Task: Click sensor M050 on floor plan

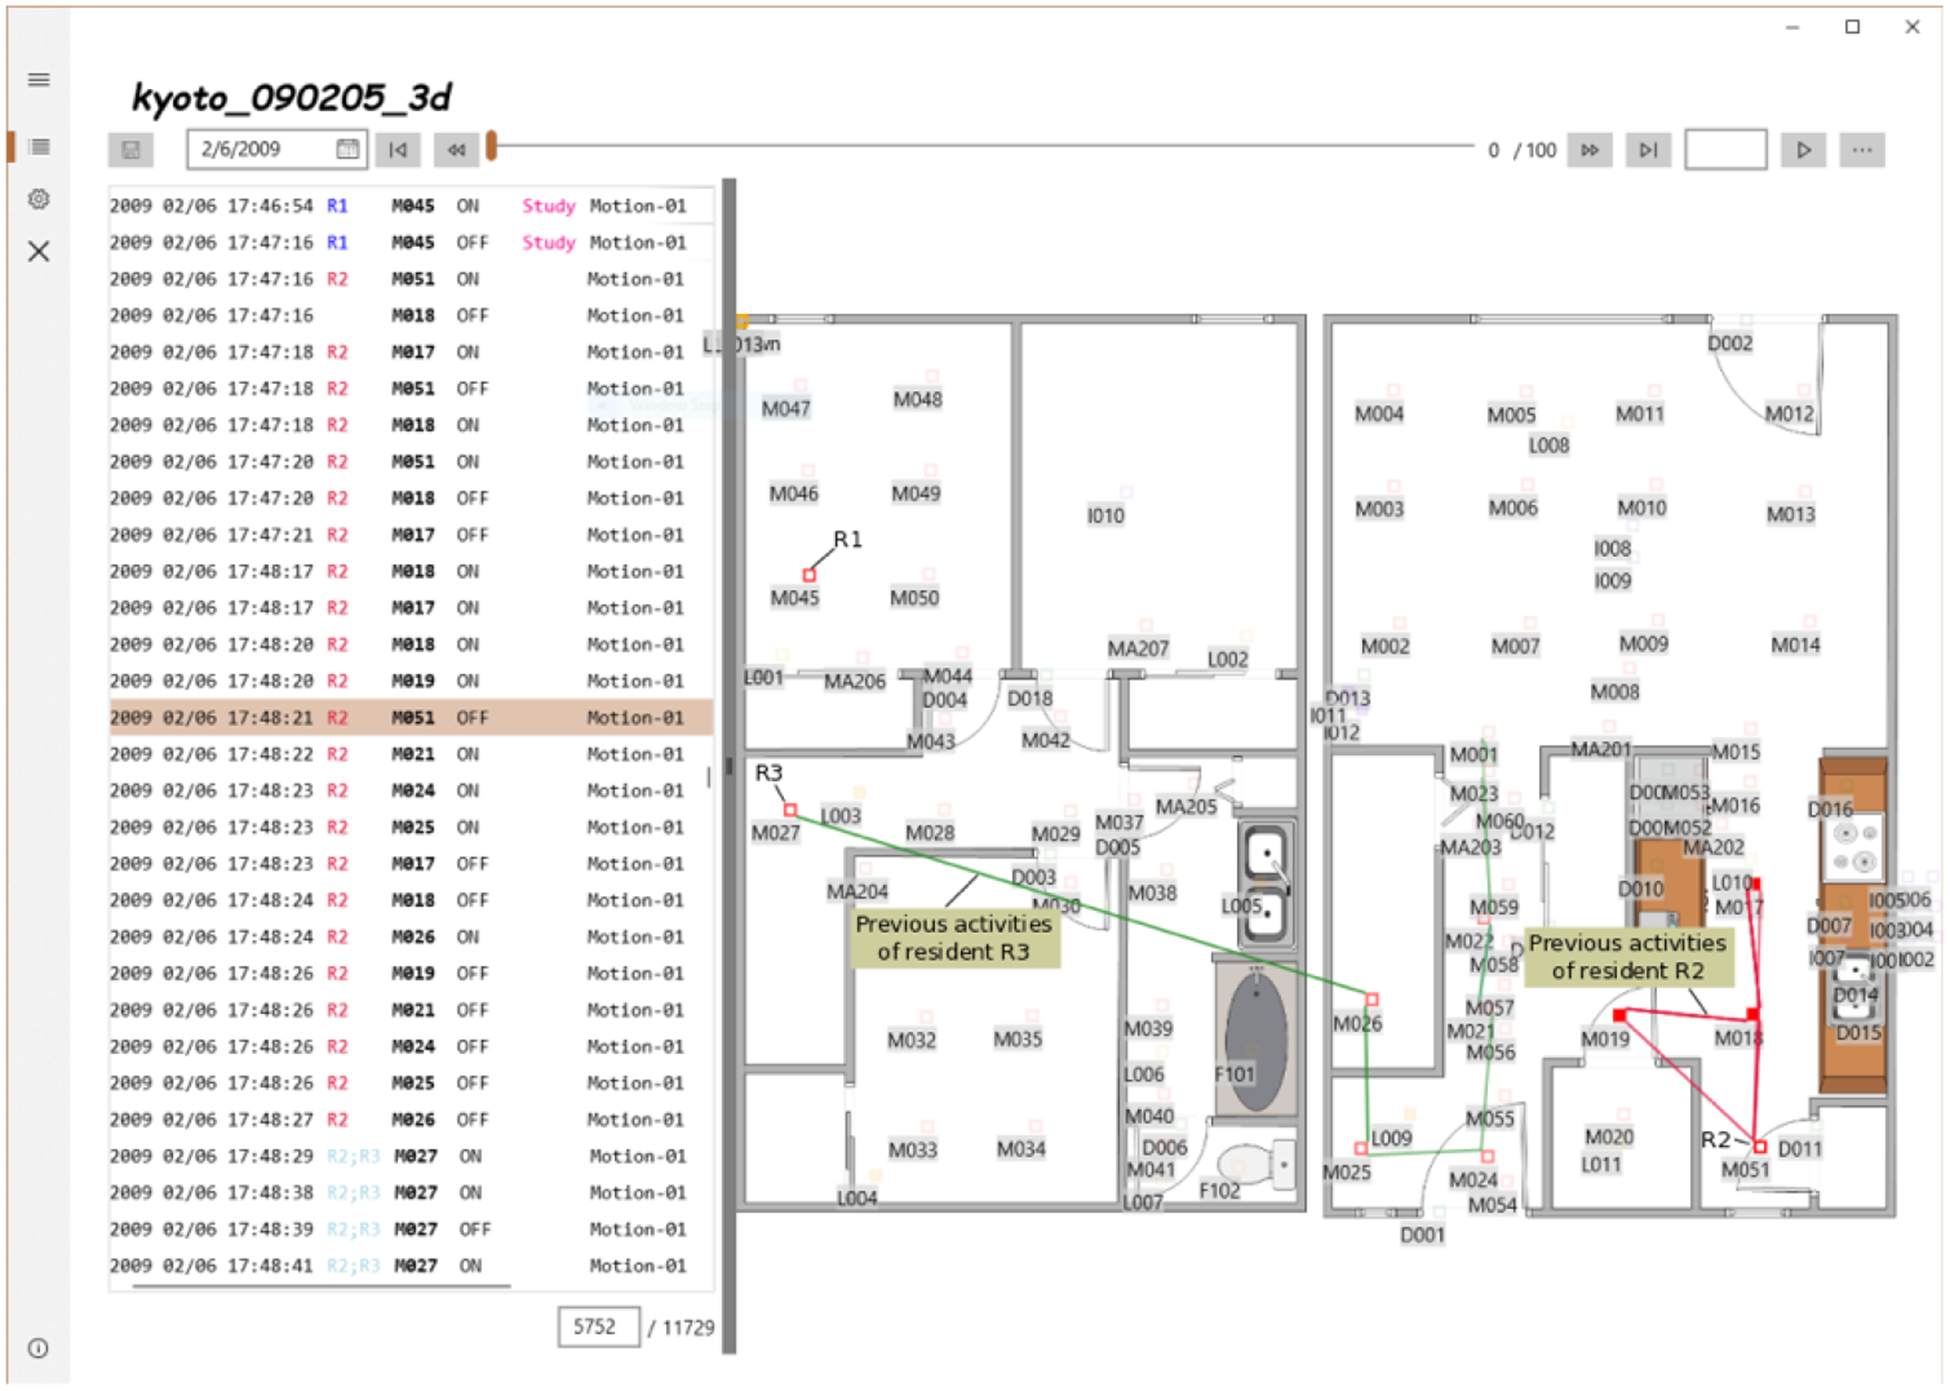Action: [x=914, y=597]
